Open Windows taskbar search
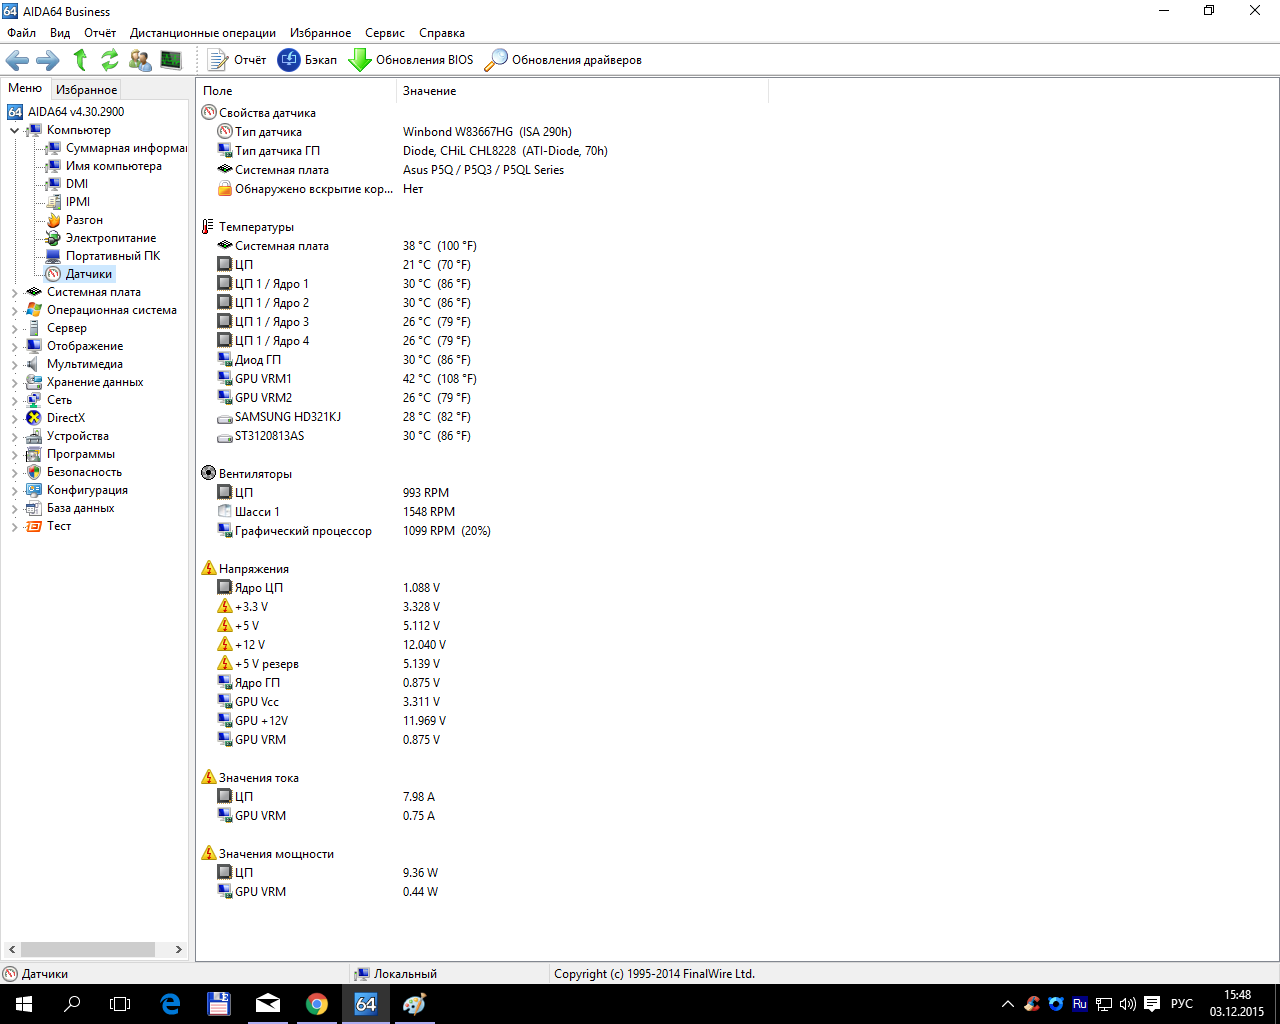This screenshot has width=1280, height=1024. click(x=72, y=1004)
